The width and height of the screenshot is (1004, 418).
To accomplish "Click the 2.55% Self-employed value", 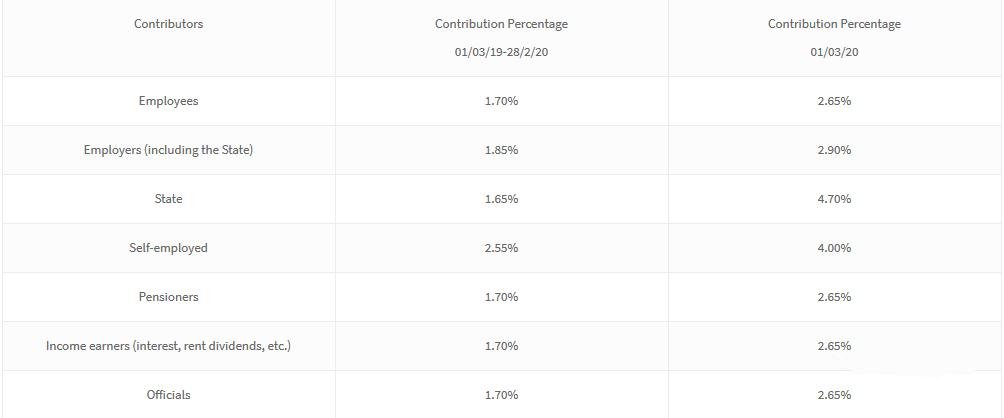I will 501,248.
